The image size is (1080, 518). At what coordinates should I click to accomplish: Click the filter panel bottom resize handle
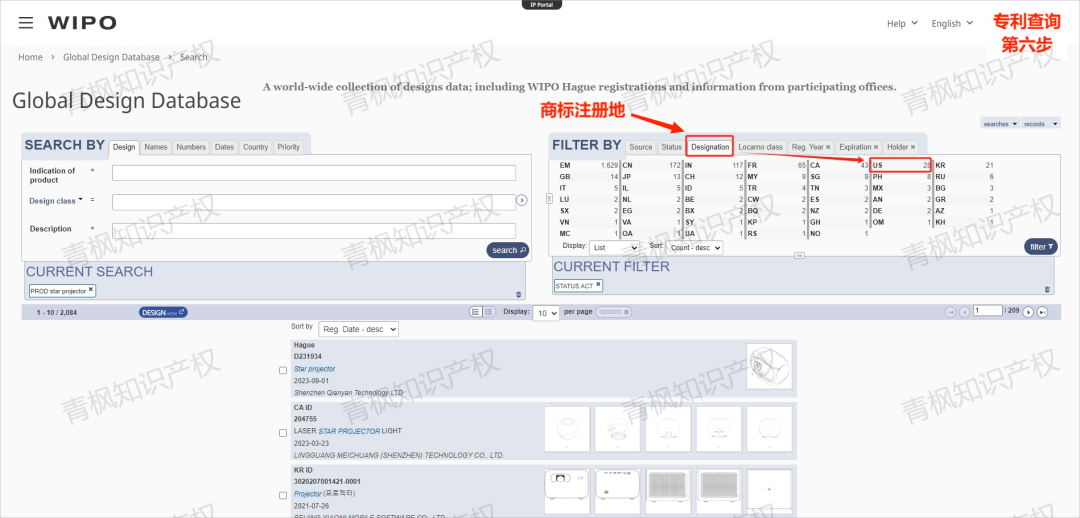pyautogui.click(x=799, y=256)
